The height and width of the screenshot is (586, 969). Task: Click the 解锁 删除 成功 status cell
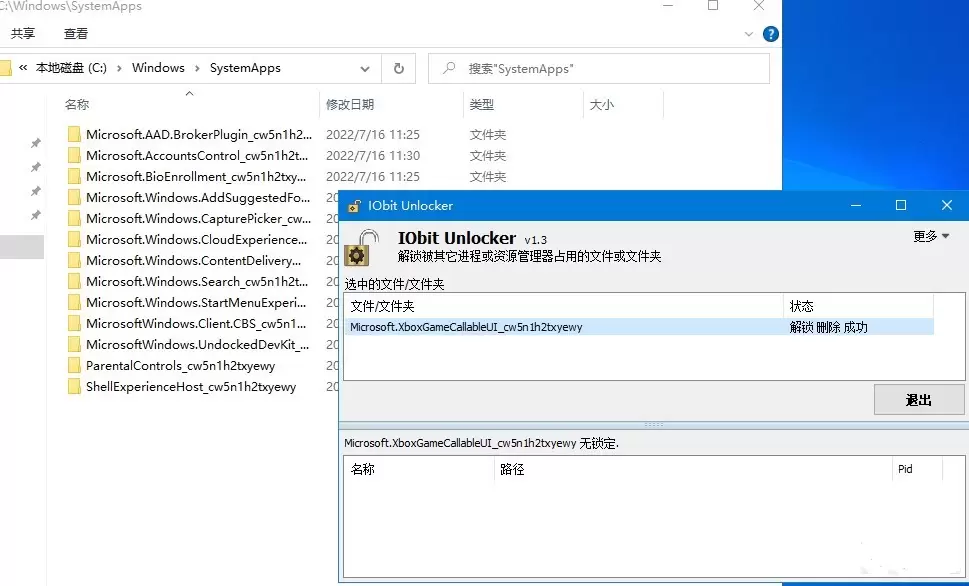pyautogui.click(x=828, y=327)
